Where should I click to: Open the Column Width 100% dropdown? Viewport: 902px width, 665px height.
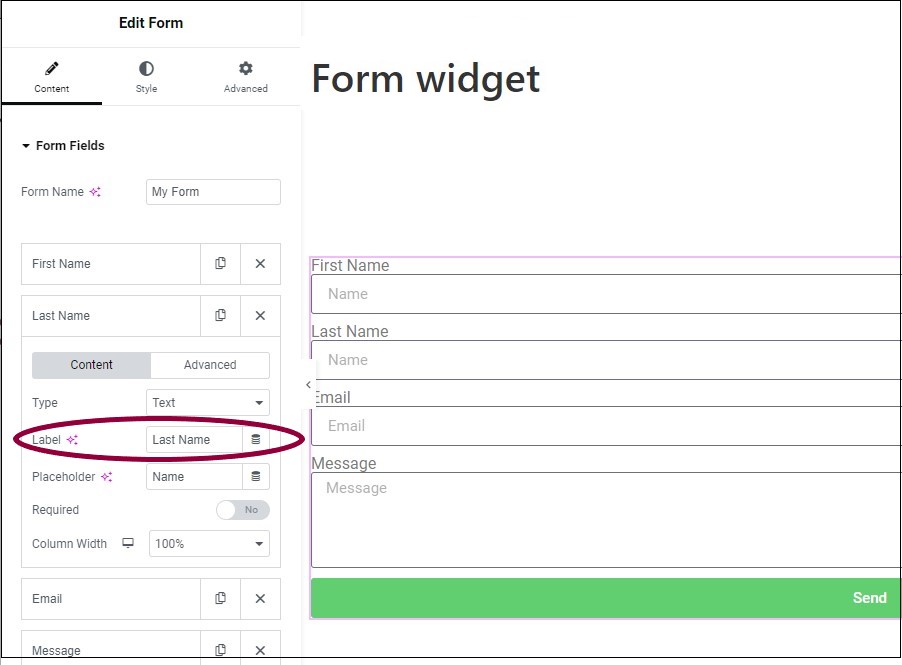pos(209,543)
